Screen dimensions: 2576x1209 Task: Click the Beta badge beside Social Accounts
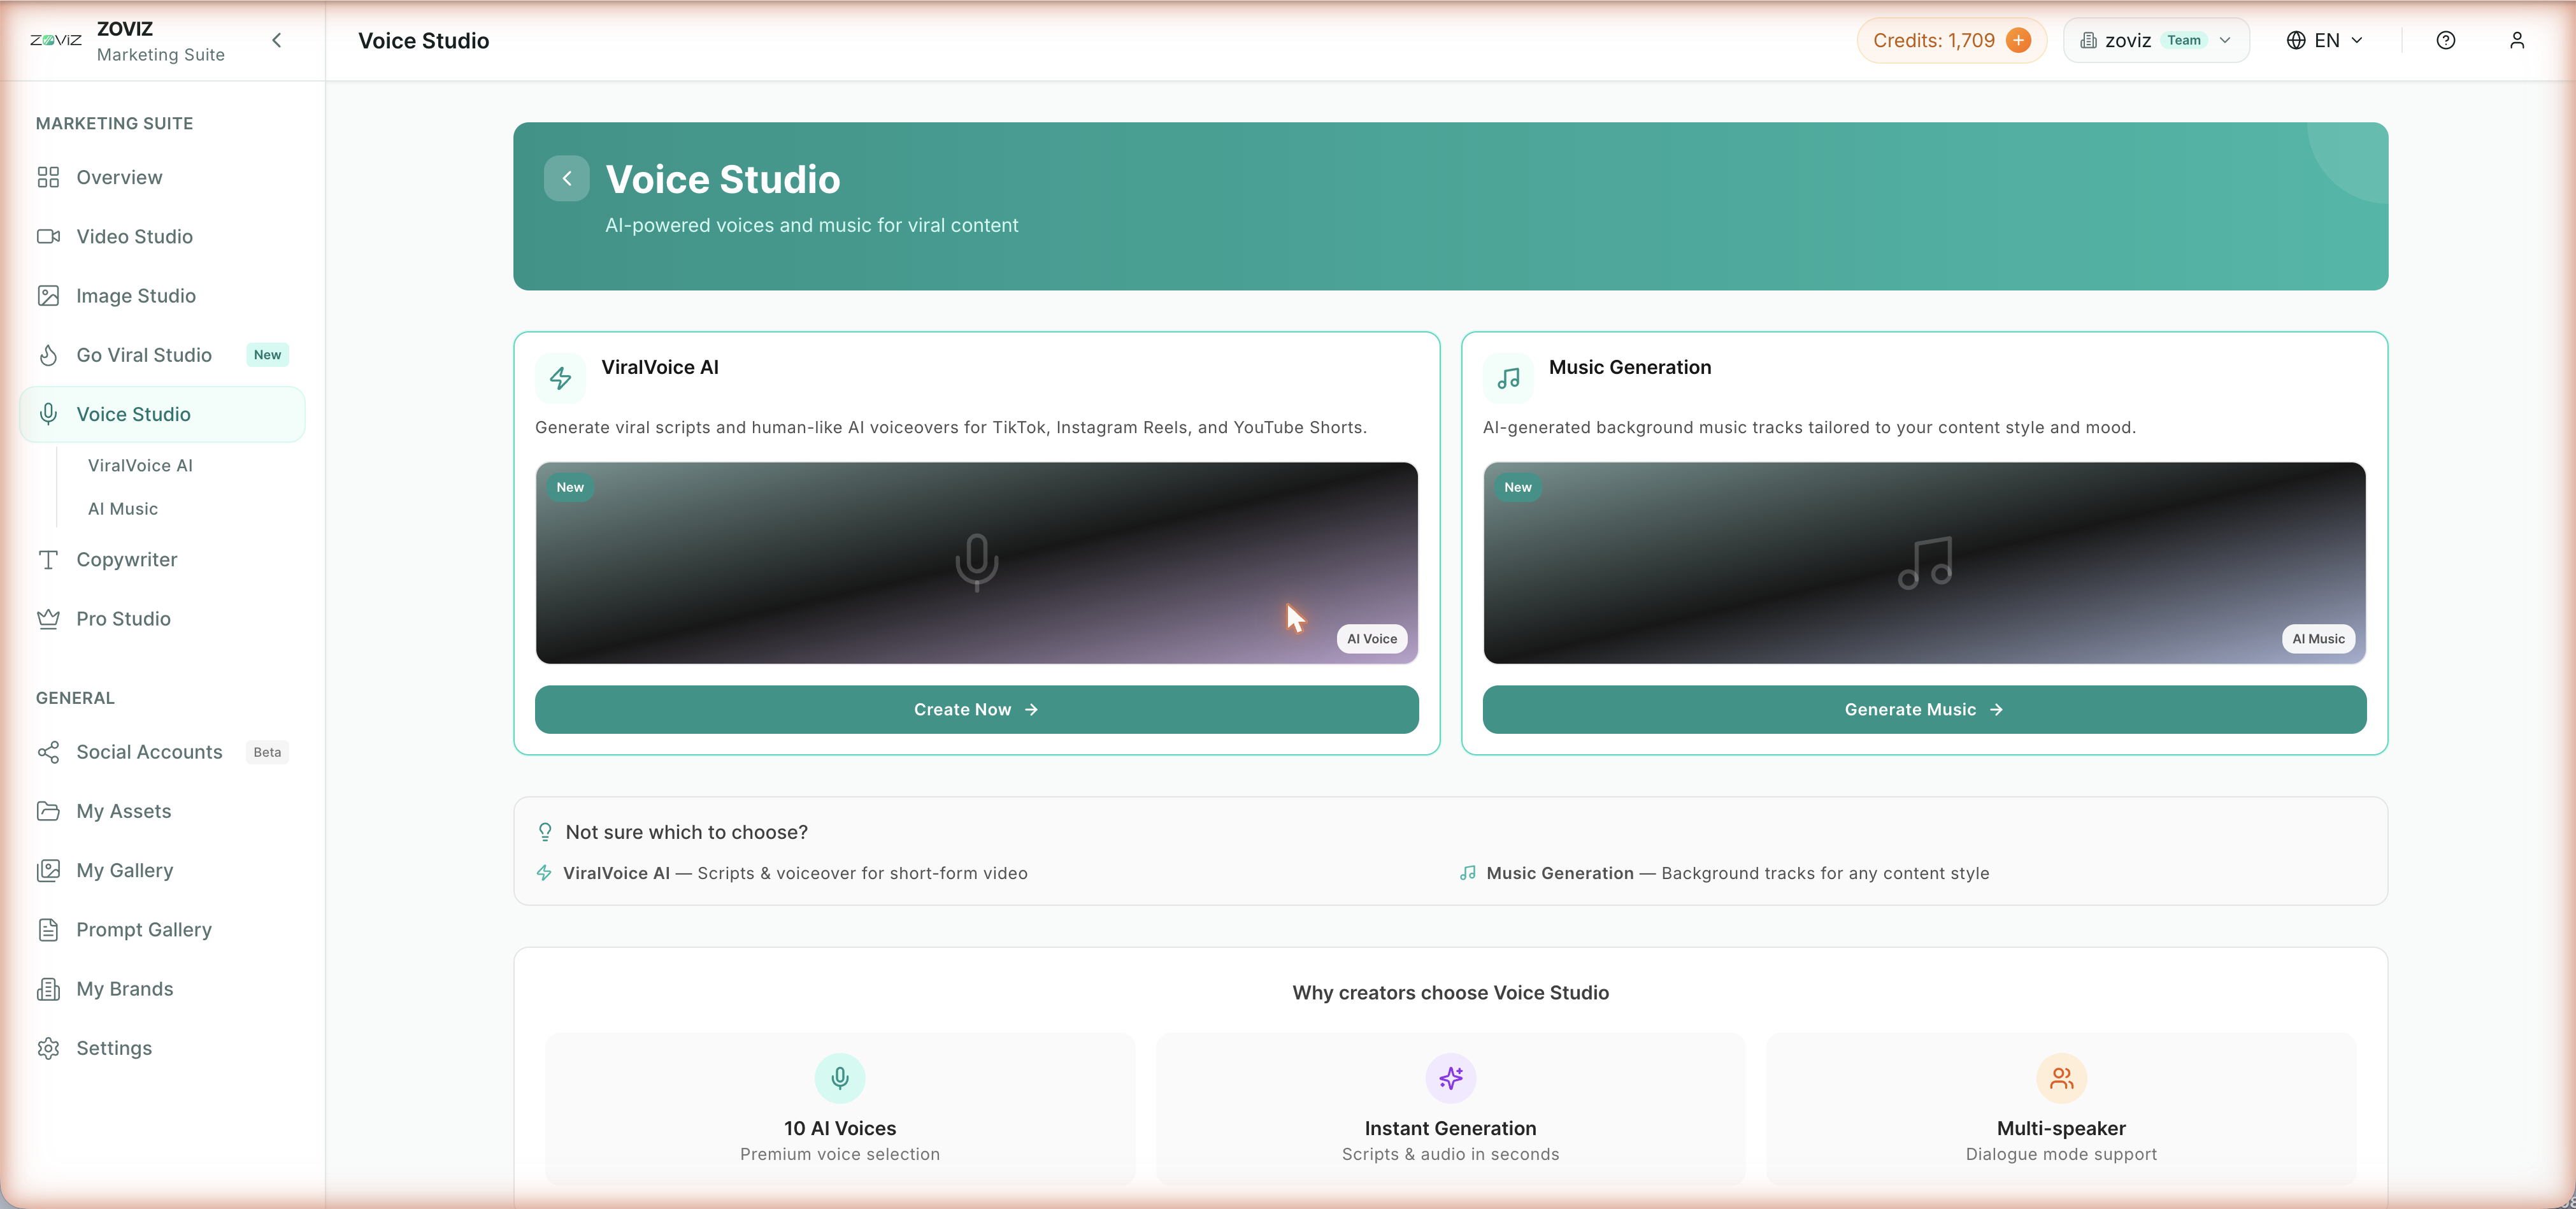[267, 752]
